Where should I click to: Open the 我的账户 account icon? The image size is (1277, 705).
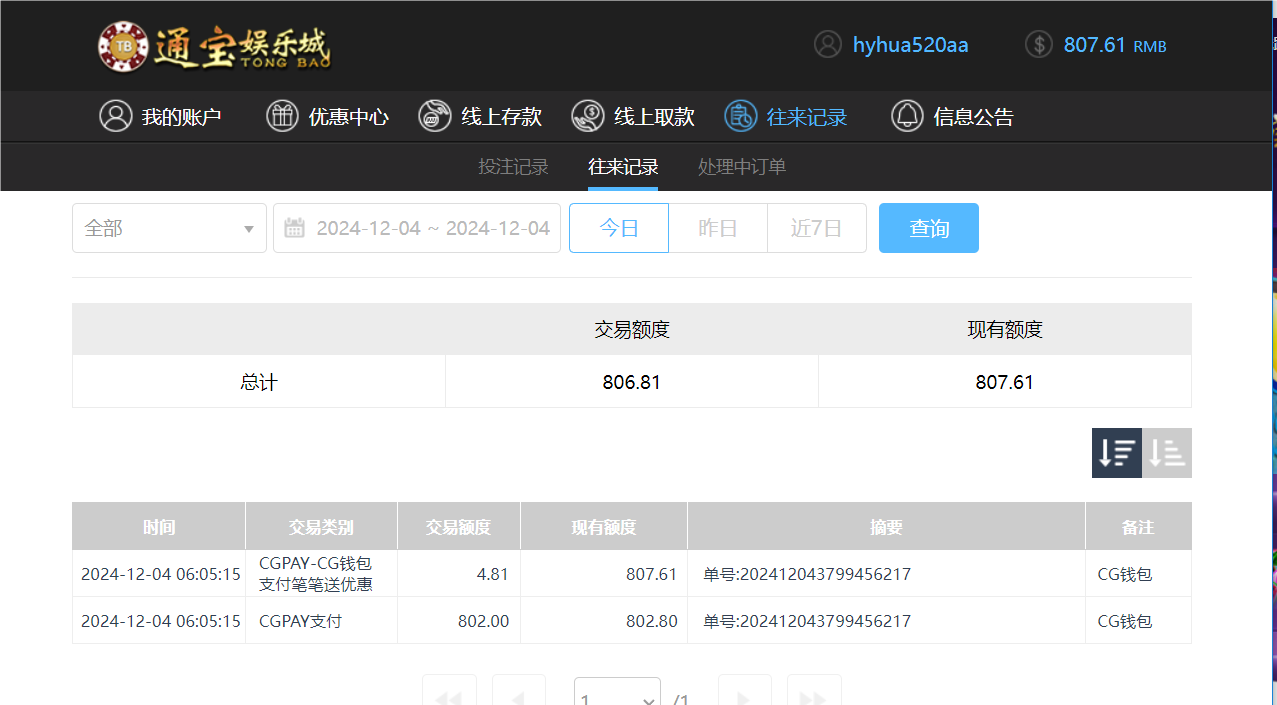click(115, 115)
